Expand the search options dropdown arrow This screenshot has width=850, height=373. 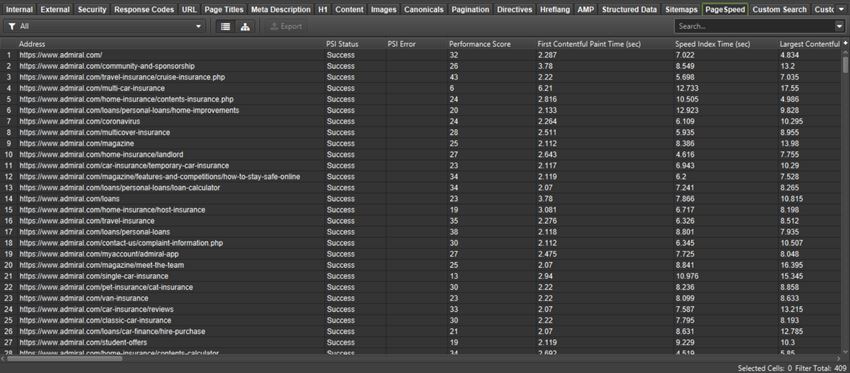(x=840, y=27)
